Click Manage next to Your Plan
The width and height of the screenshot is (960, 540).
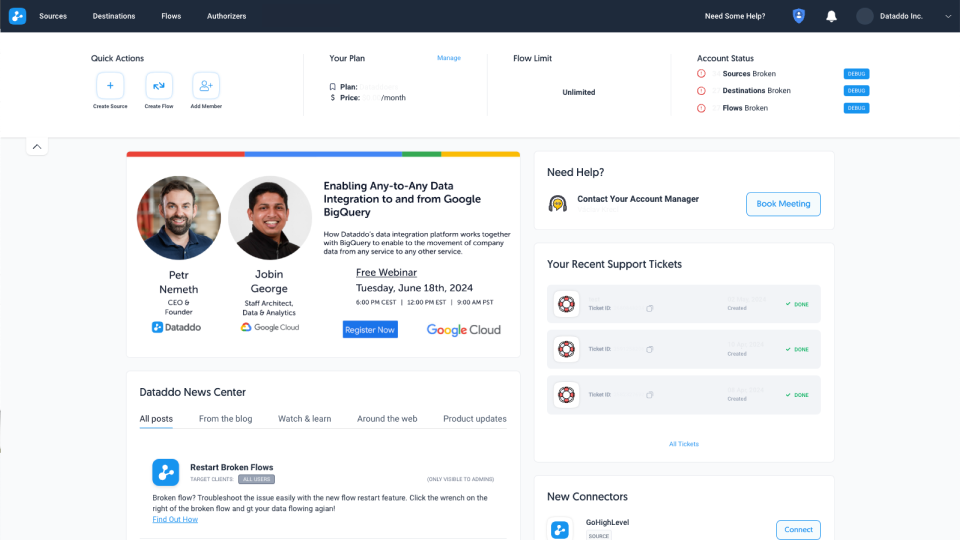pyautogui.click(x=449, y=58)
